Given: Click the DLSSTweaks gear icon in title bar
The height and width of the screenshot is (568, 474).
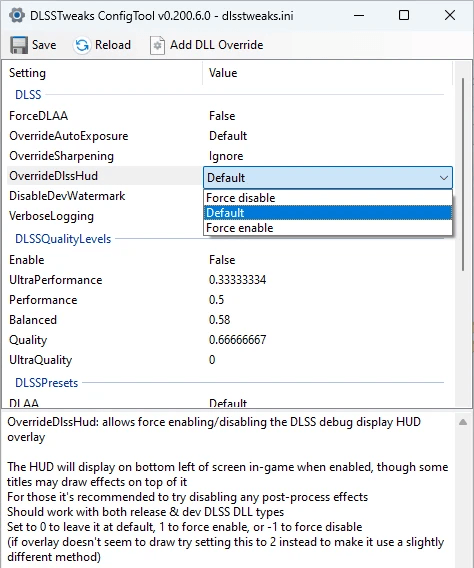Looking at the screenshot, I should point(16,16).
